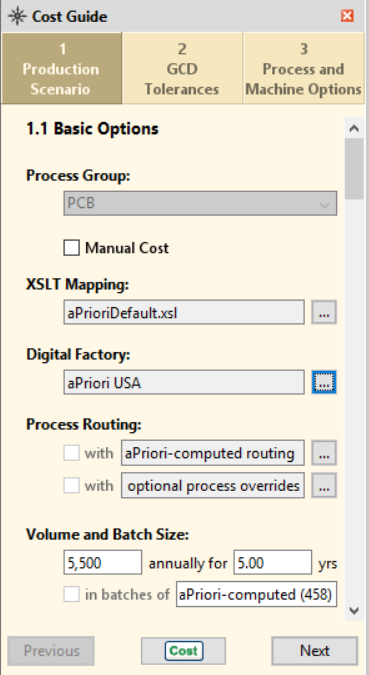
Task: Click the annual volume 5,500 field
Action: pyautogui.click(x=102, y=563)
